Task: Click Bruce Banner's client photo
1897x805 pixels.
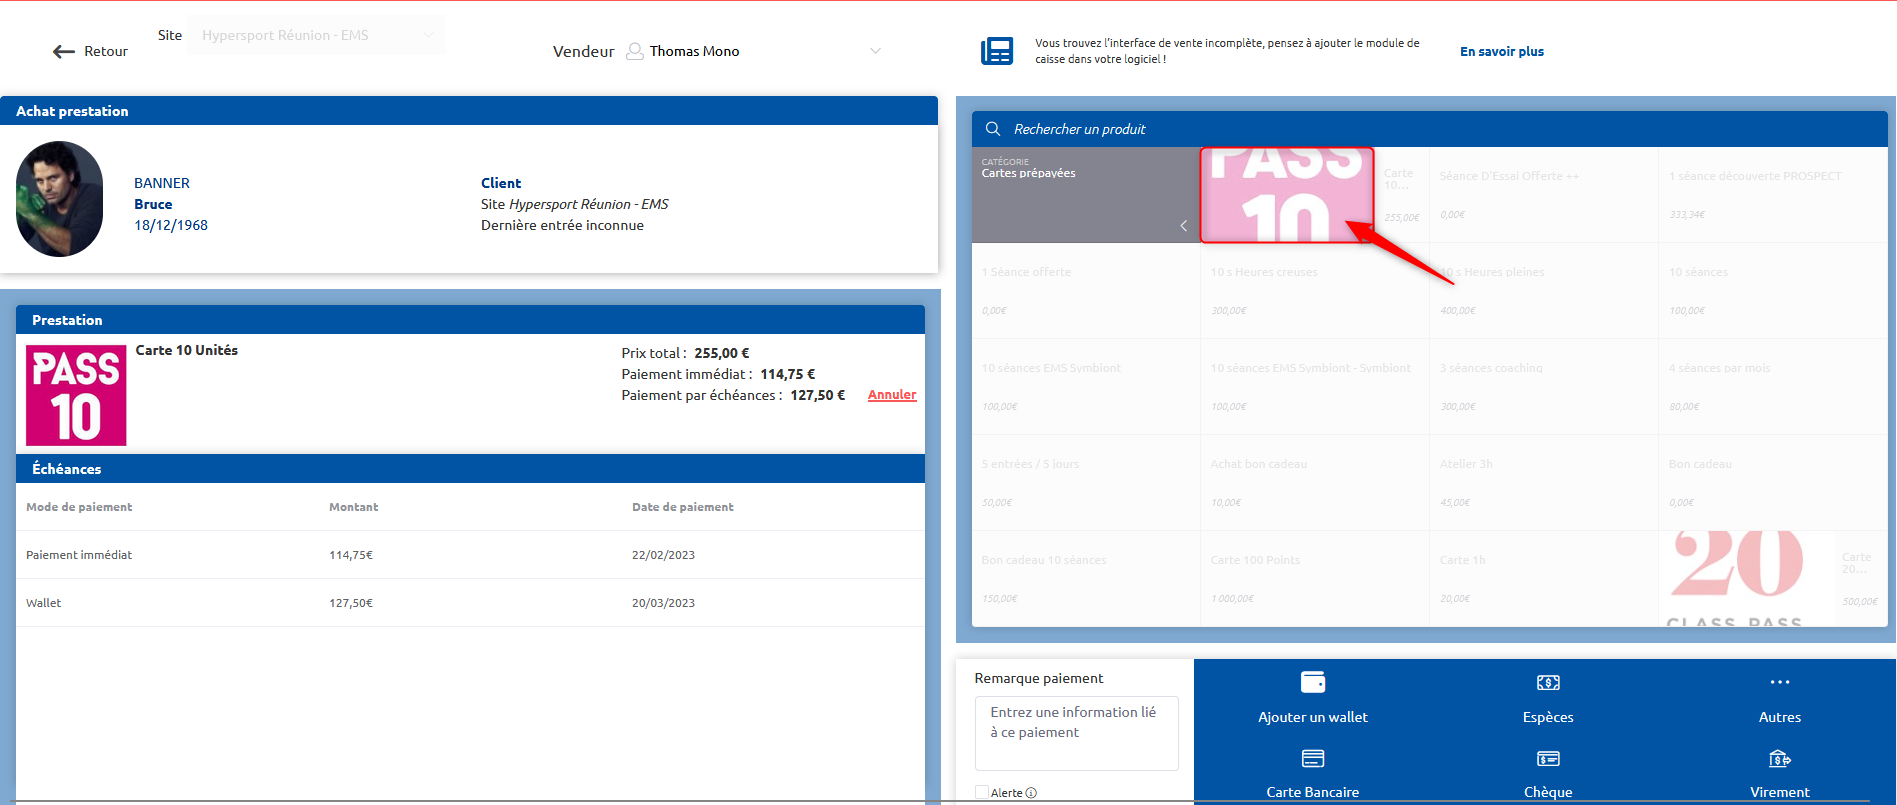Action: tap(59, 199)
